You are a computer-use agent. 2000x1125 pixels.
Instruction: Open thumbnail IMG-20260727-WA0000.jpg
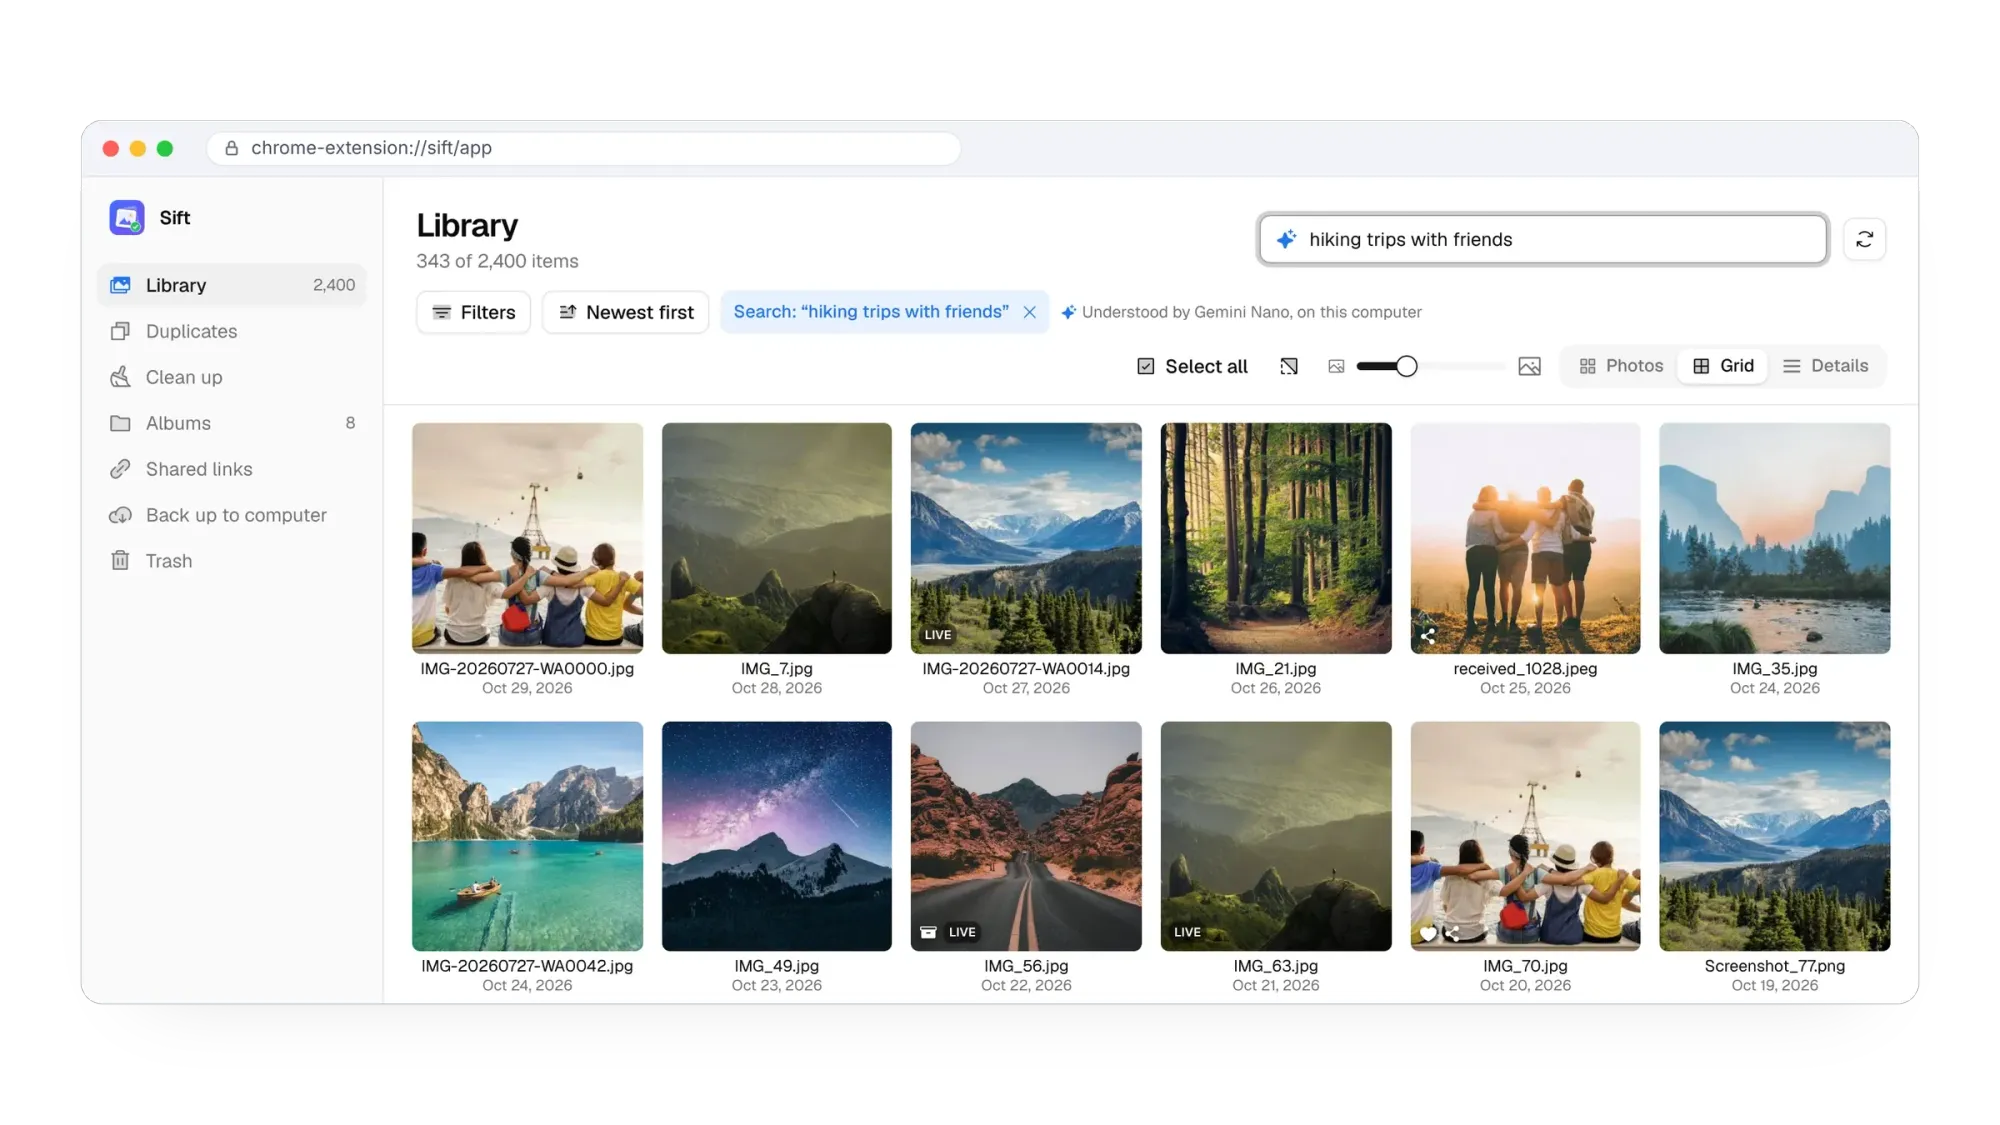527,538
